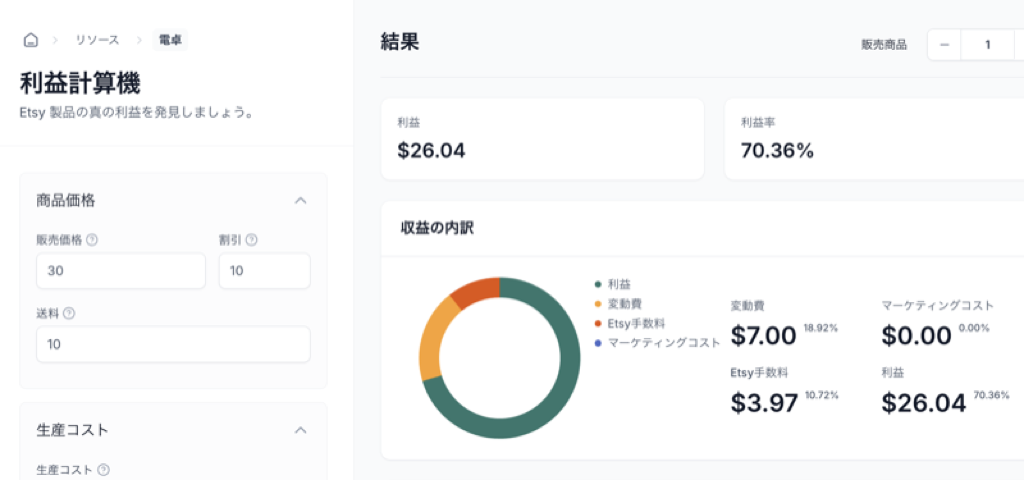
Task: Toggle 変動費 legend item in chart
Action: [x=624, y=303]
